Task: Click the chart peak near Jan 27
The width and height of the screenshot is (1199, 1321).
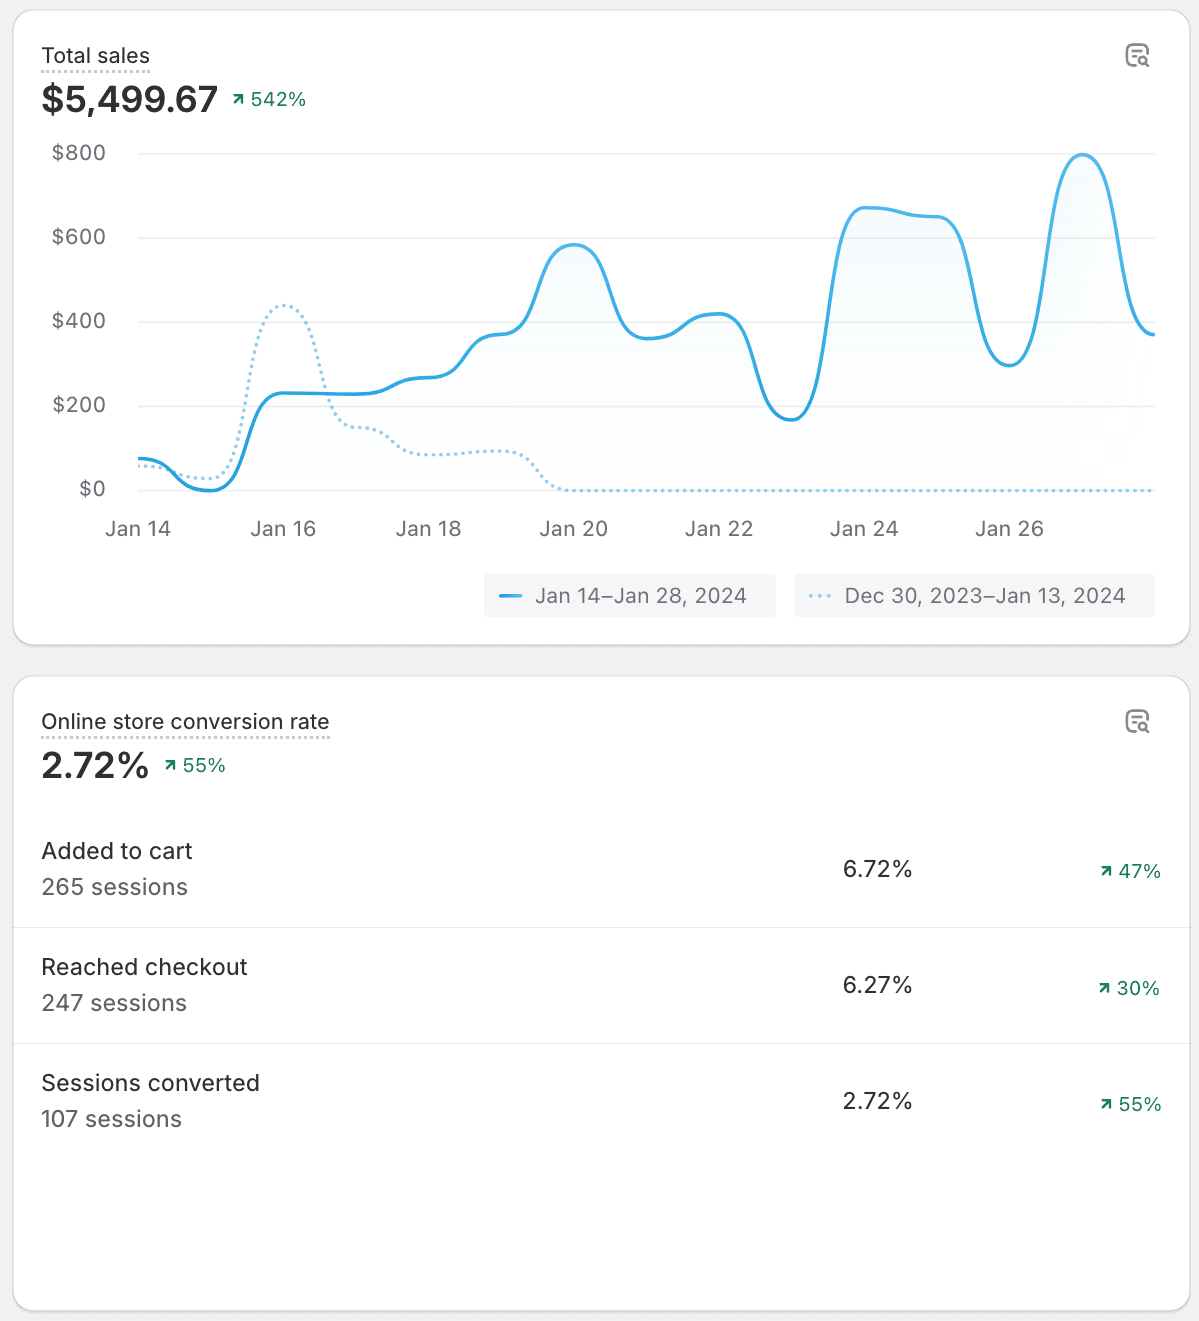Action: (x=1082, y=155)
